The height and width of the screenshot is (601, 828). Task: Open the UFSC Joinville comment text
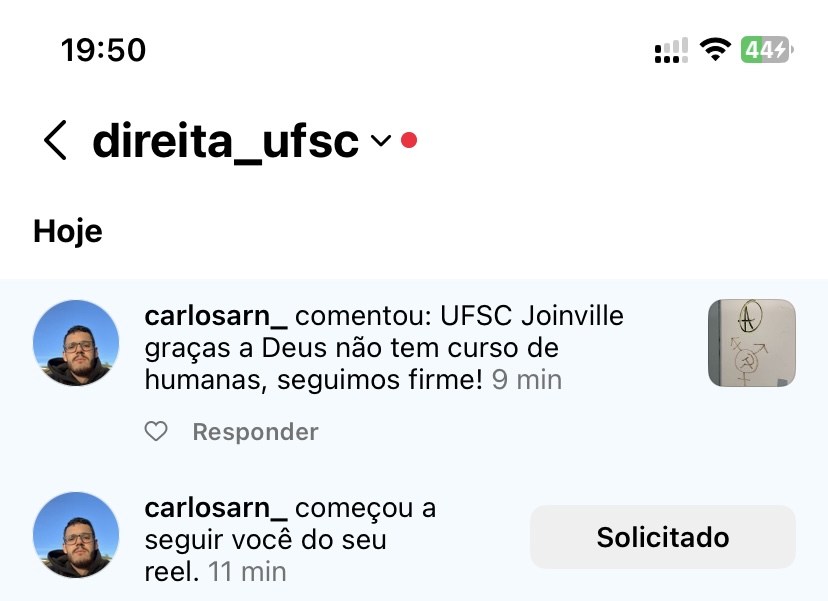point(380,349)
